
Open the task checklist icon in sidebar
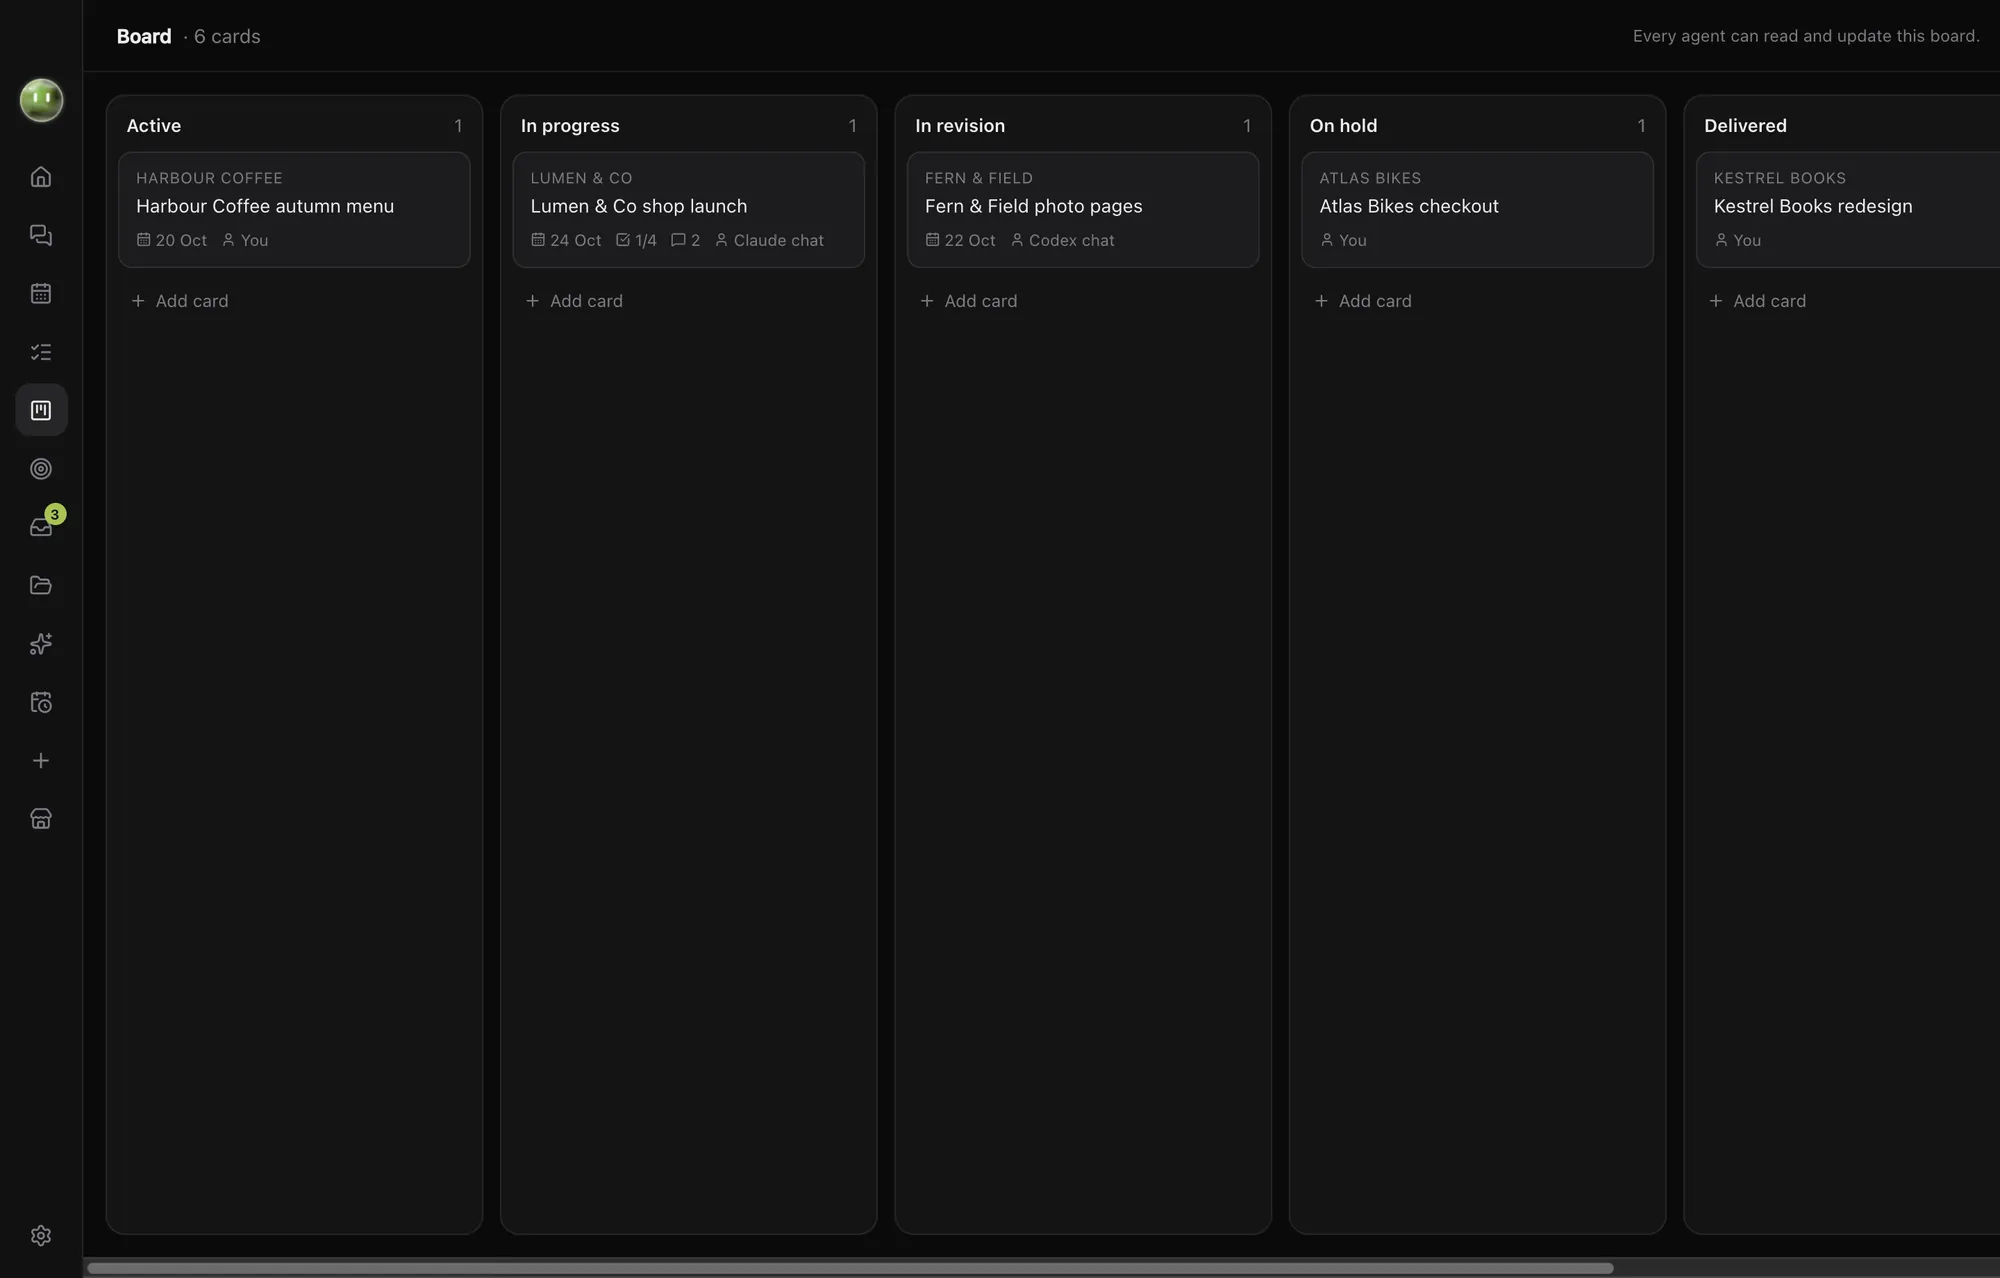pyautogui.click(x=41, y=352)
